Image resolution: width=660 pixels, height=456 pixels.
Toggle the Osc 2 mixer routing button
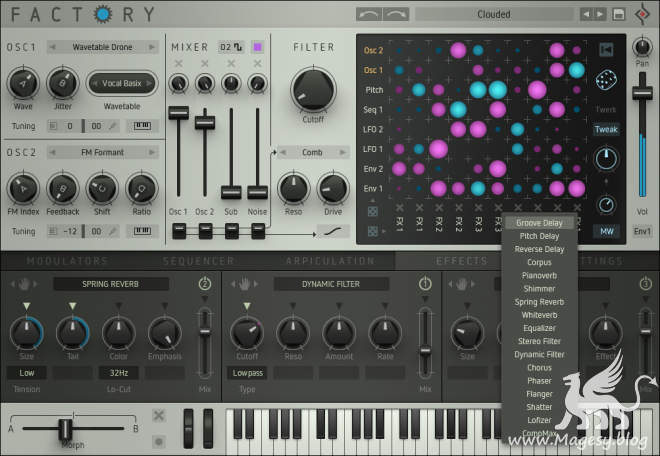click(205, 231)
